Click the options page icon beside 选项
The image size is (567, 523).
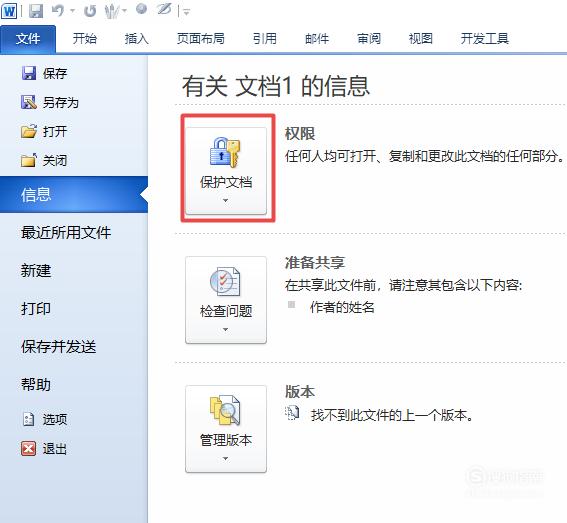click(29, 419)
